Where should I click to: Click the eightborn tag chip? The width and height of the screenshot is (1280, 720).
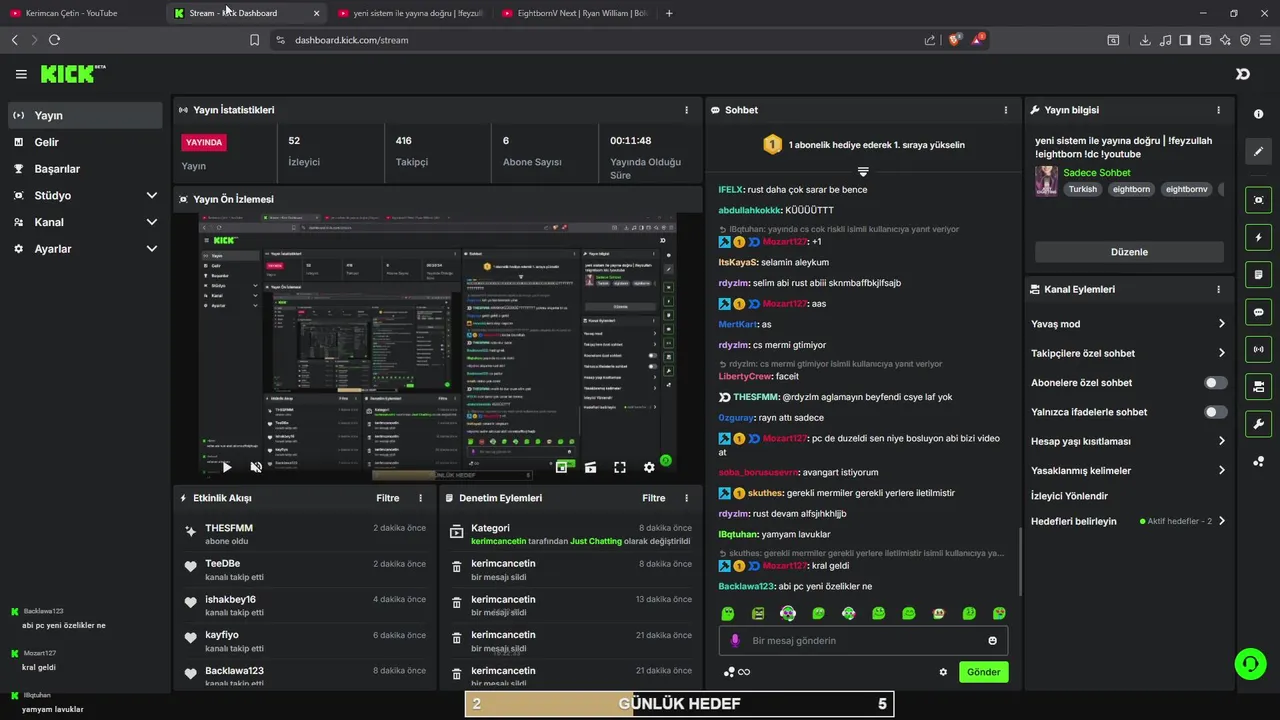point(1131,189)
